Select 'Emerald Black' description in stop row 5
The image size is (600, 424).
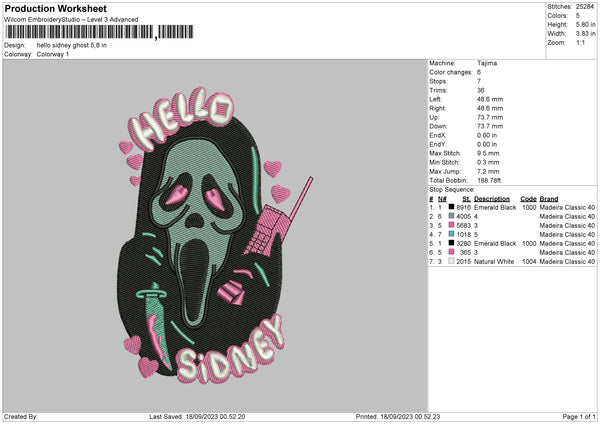pyautogui.click(x=495, y=243)
